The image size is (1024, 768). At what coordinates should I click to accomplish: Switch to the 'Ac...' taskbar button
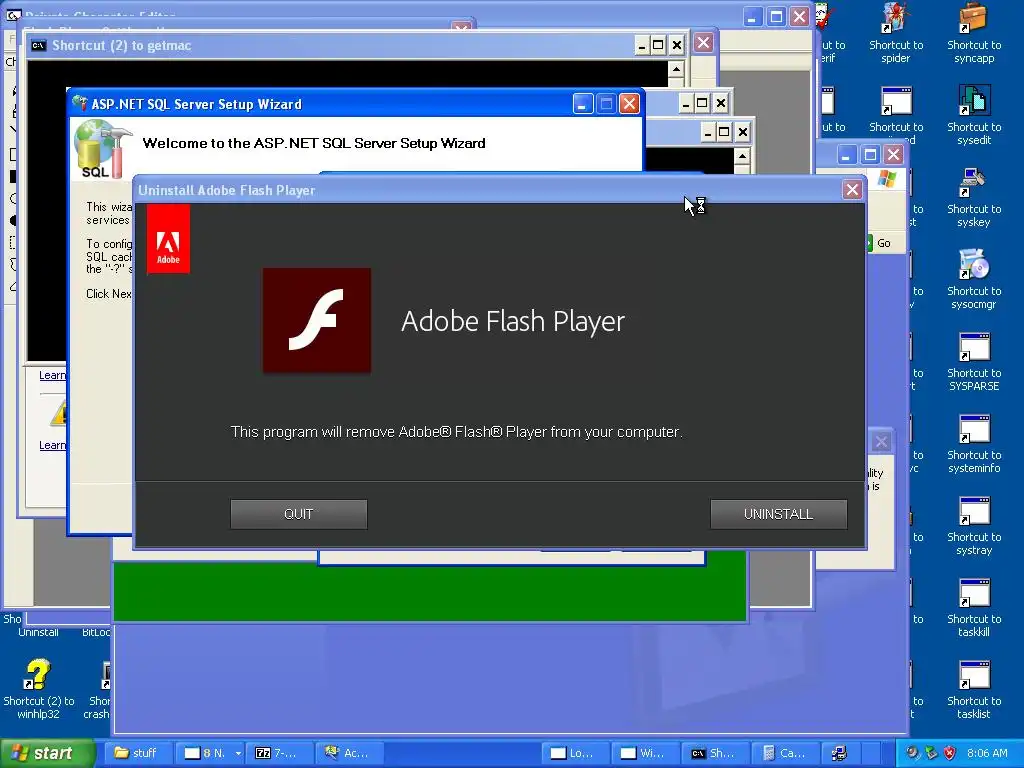[x=349, y=754]
